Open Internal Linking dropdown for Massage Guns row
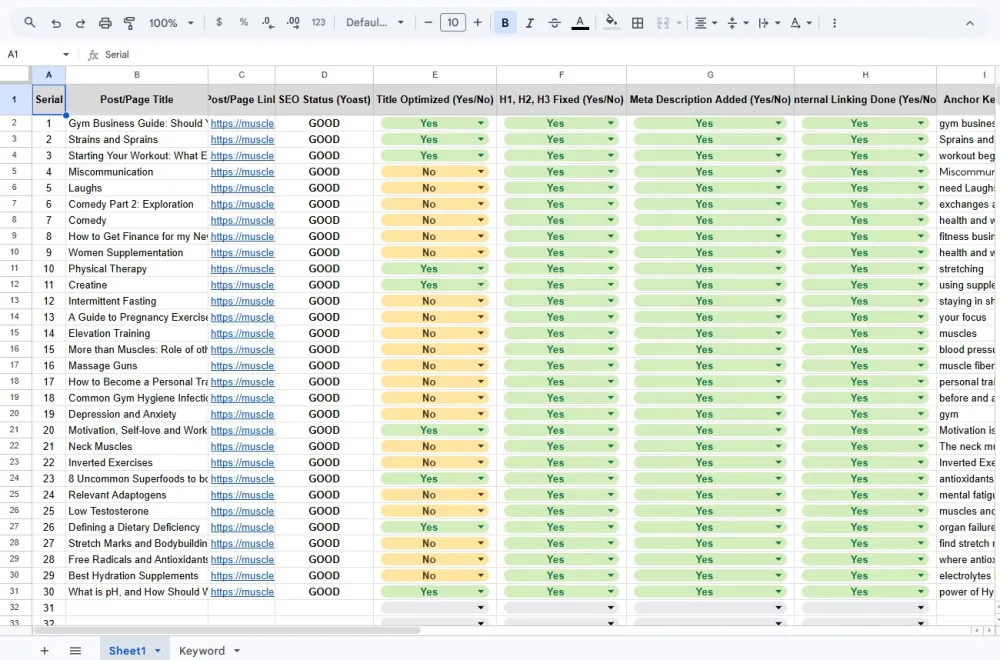 pyautogui.click(x=920, y=365)
